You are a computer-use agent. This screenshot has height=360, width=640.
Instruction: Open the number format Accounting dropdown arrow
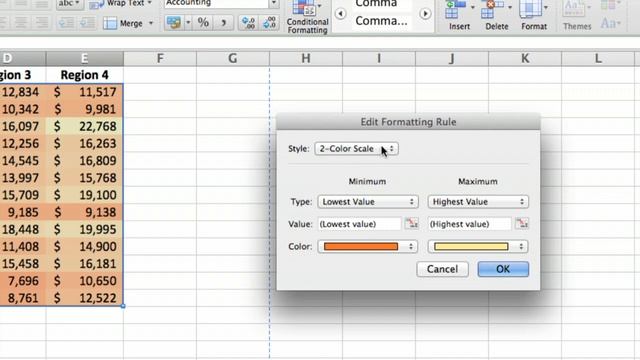click(274, 3)
